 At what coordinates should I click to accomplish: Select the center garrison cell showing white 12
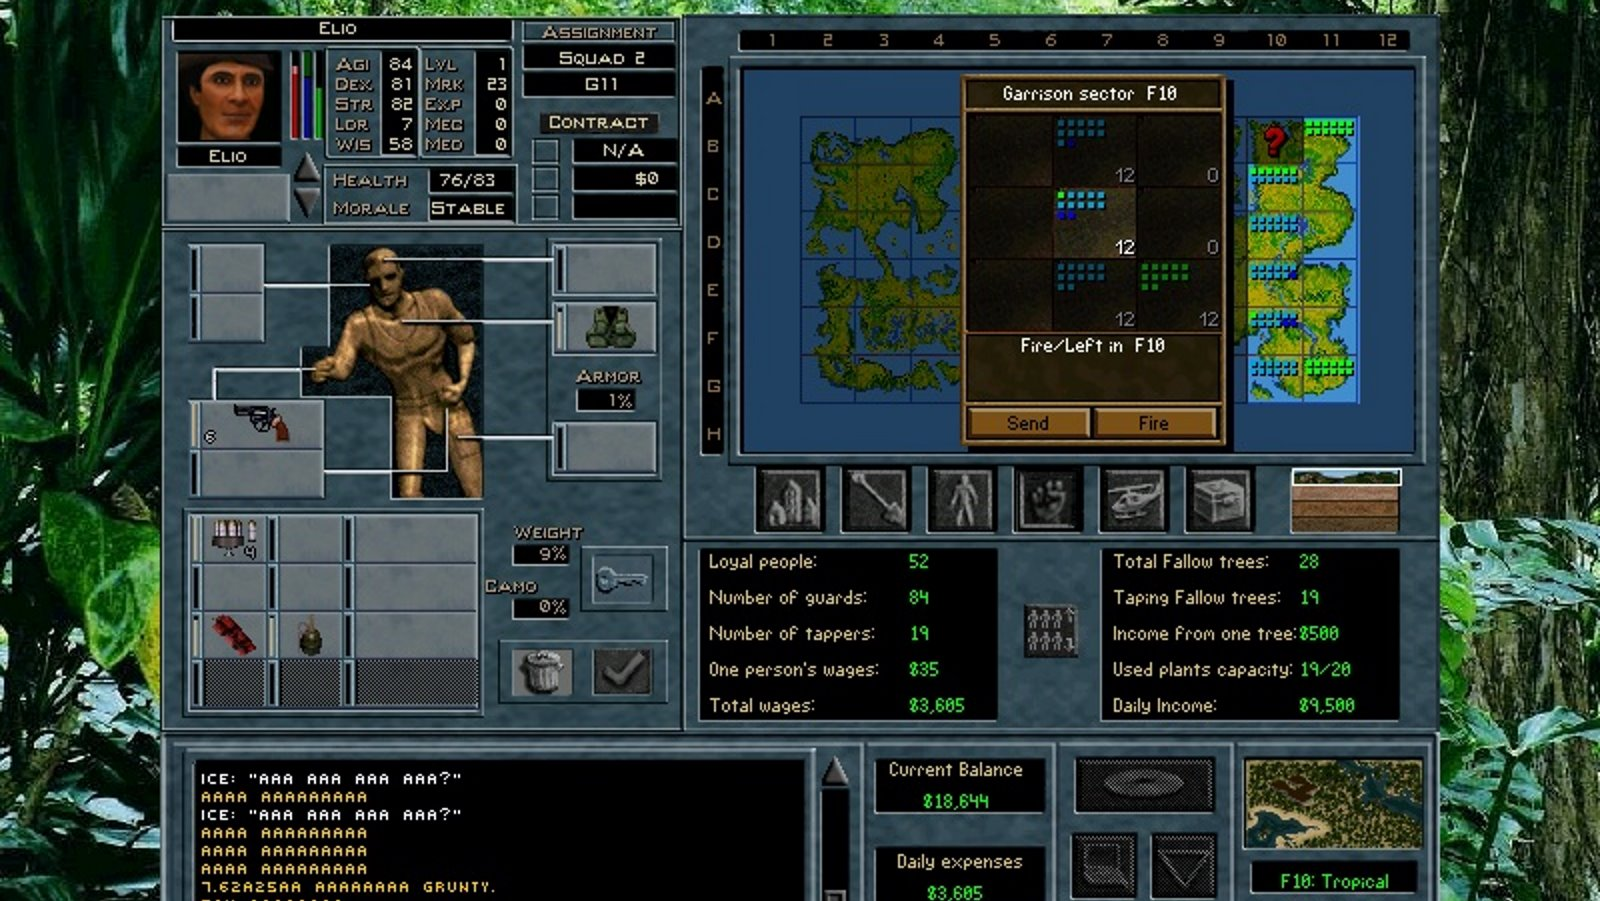(x=1094, y=222)
